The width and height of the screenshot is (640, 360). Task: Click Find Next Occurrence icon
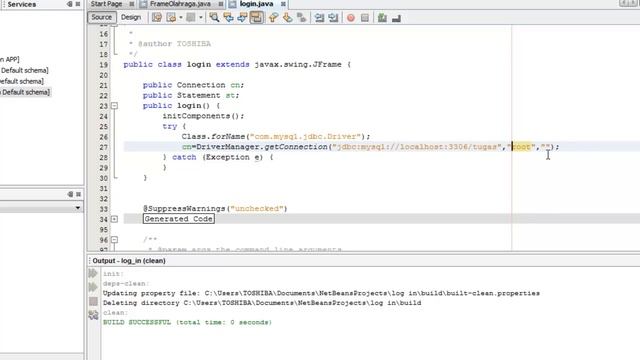pyautogui.click(x=242, y=18)
